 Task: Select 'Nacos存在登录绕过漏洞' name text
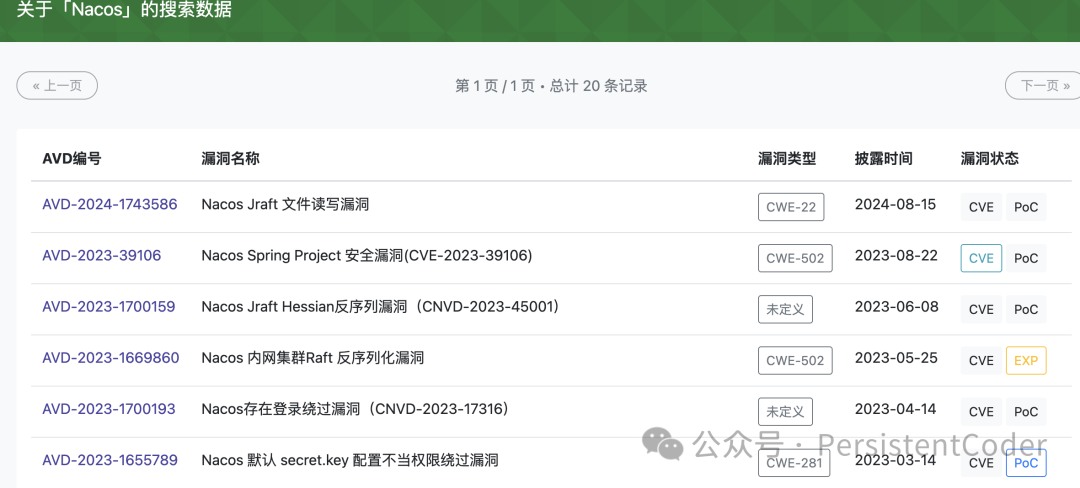click(x=281, y=409)
